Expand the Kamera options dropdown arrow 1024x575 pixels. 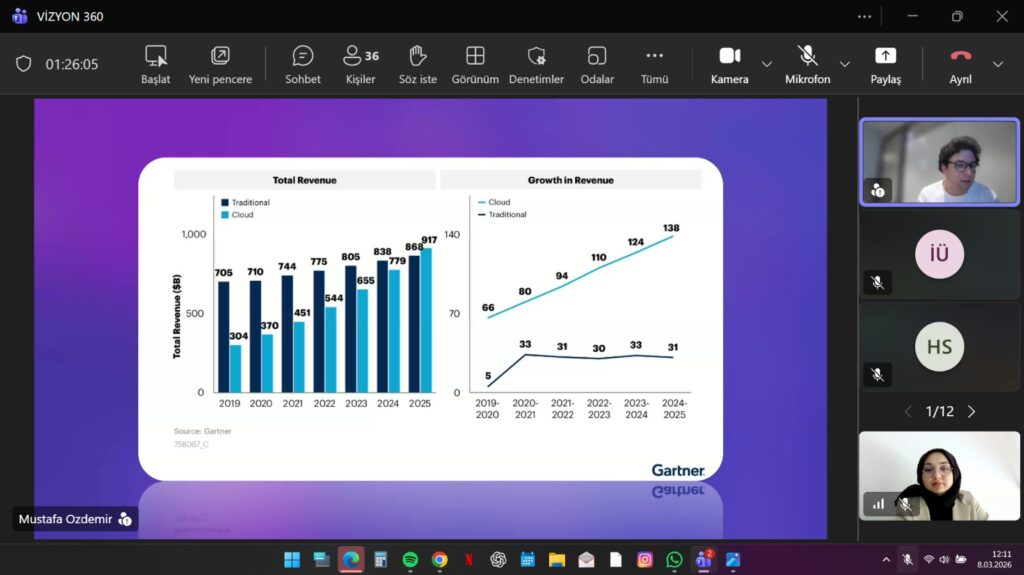(767, 64)
